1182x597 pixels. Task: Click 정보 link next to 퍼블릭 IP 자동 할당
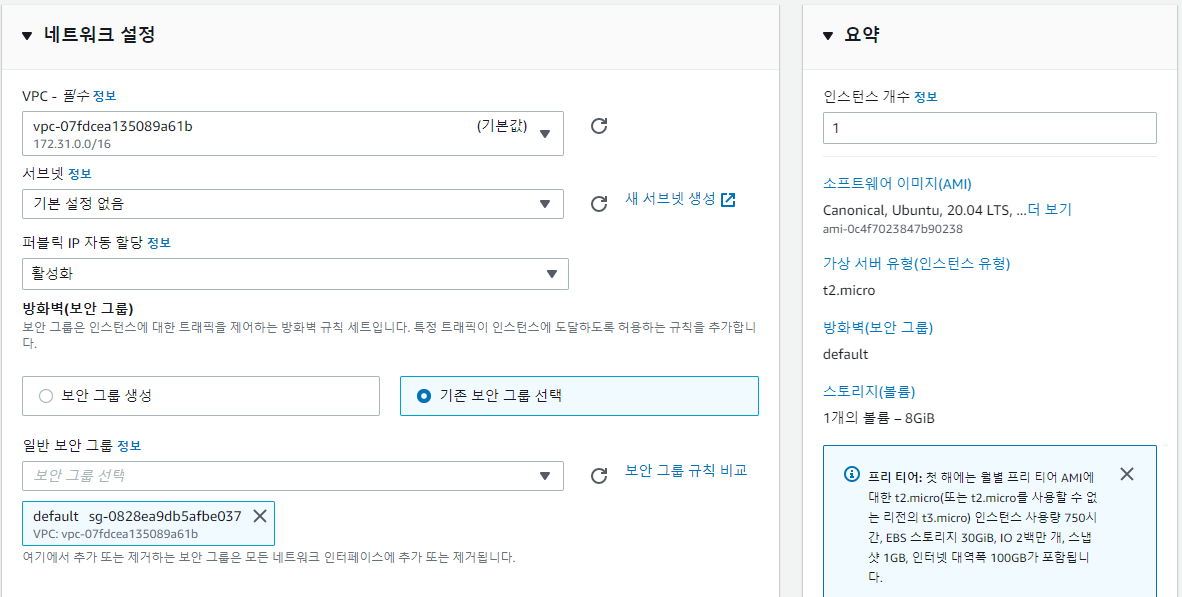[x=158, y=243]
